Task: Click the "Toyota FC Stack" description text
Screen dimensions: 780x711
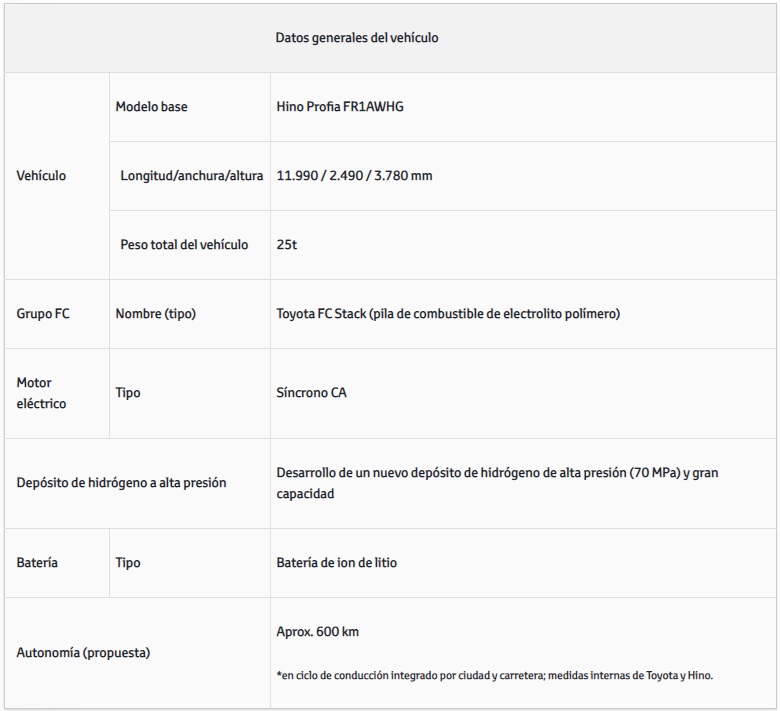Action: tap(448, 314)
